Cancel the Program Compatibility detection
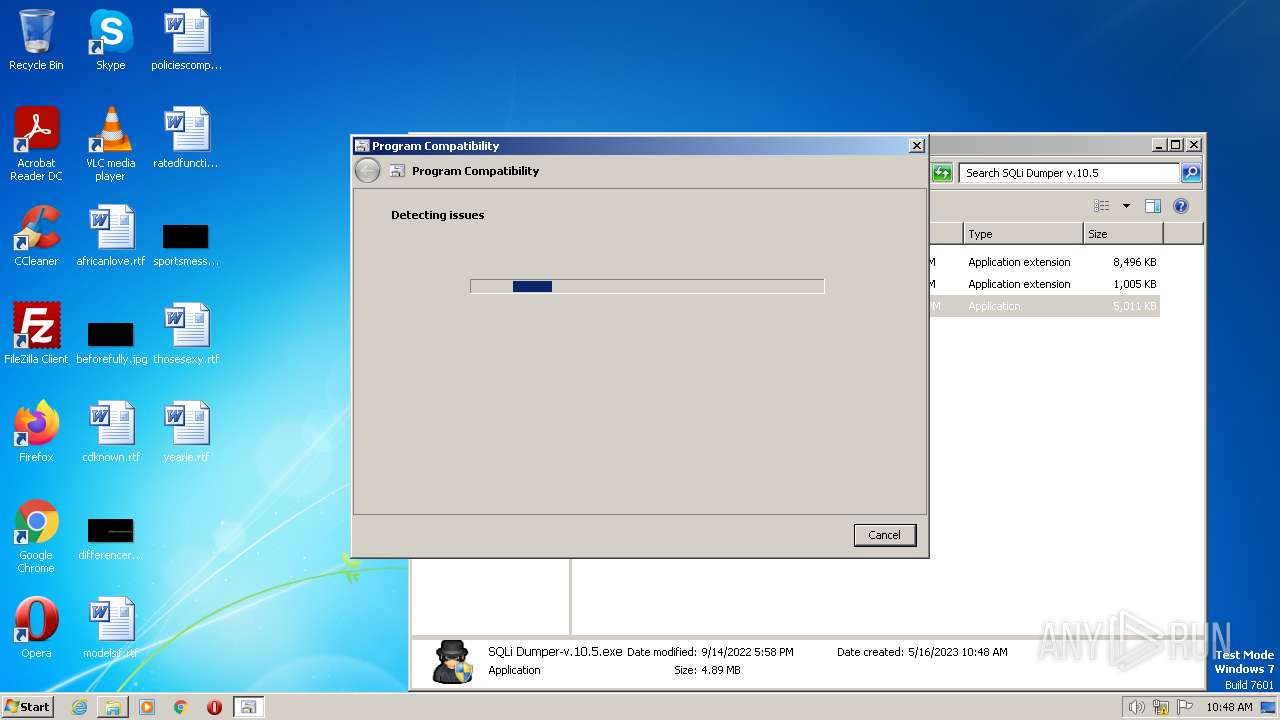The height and width of the screenshot is (720, 1280). [x=884, y=535]
